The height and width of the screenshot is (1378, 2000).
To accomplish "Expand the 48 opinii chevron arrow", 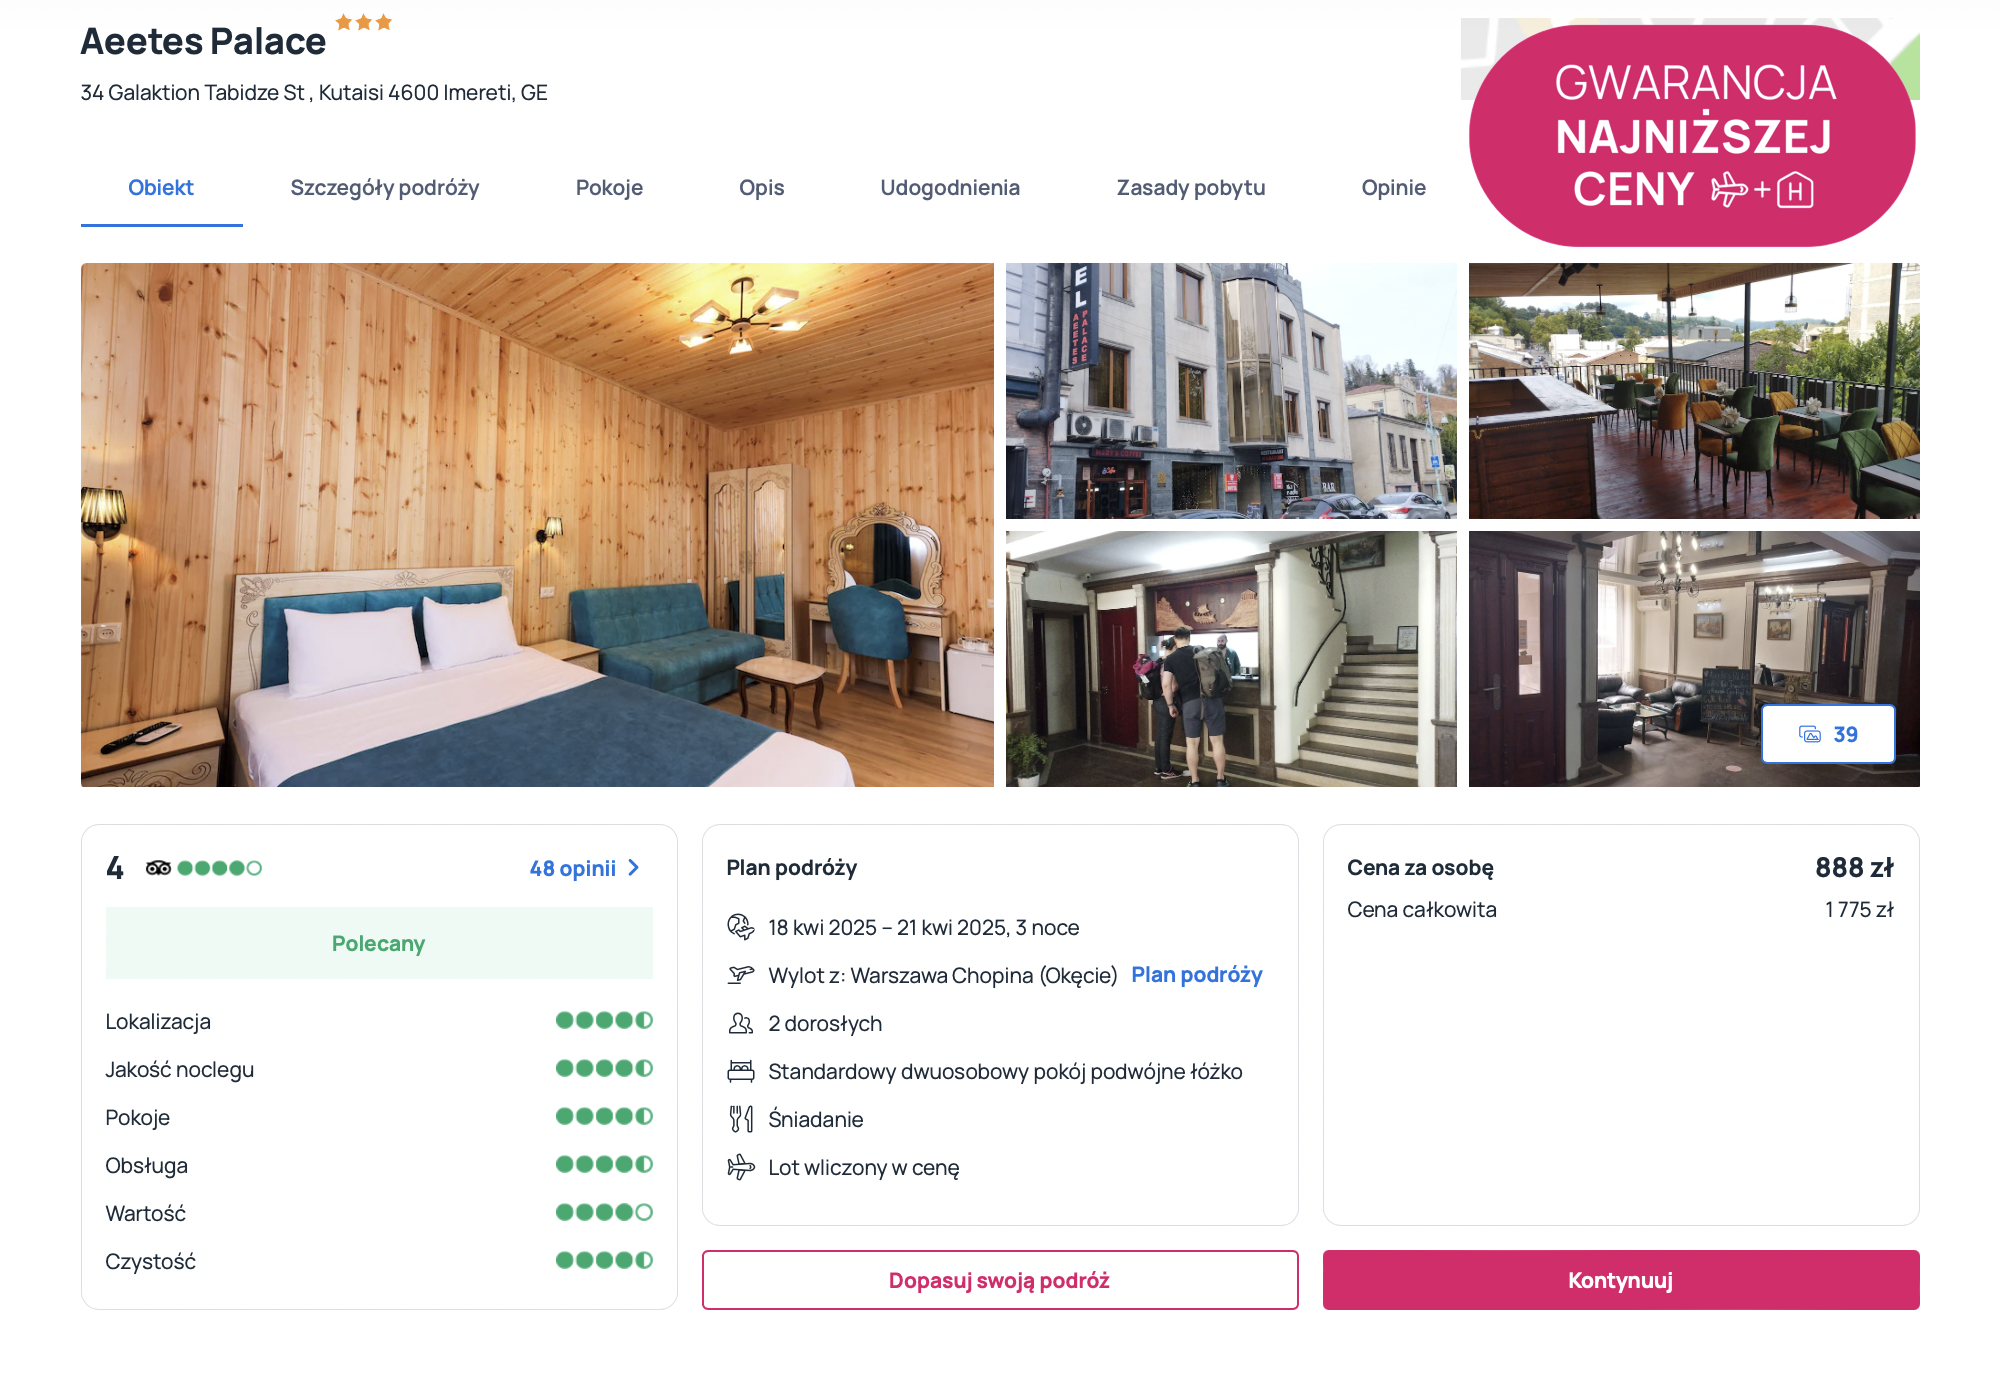I will pyautogui.click(x=633, y=868).
